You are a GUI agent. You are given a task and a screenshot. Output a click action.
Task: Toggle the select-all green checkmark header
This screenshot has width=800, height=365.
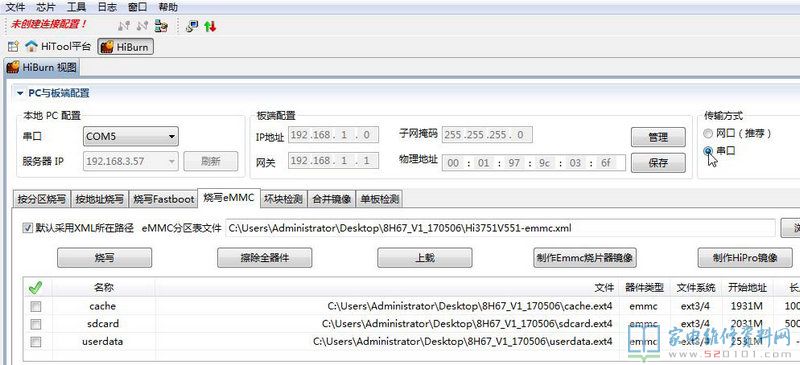[x=35, y=288]
